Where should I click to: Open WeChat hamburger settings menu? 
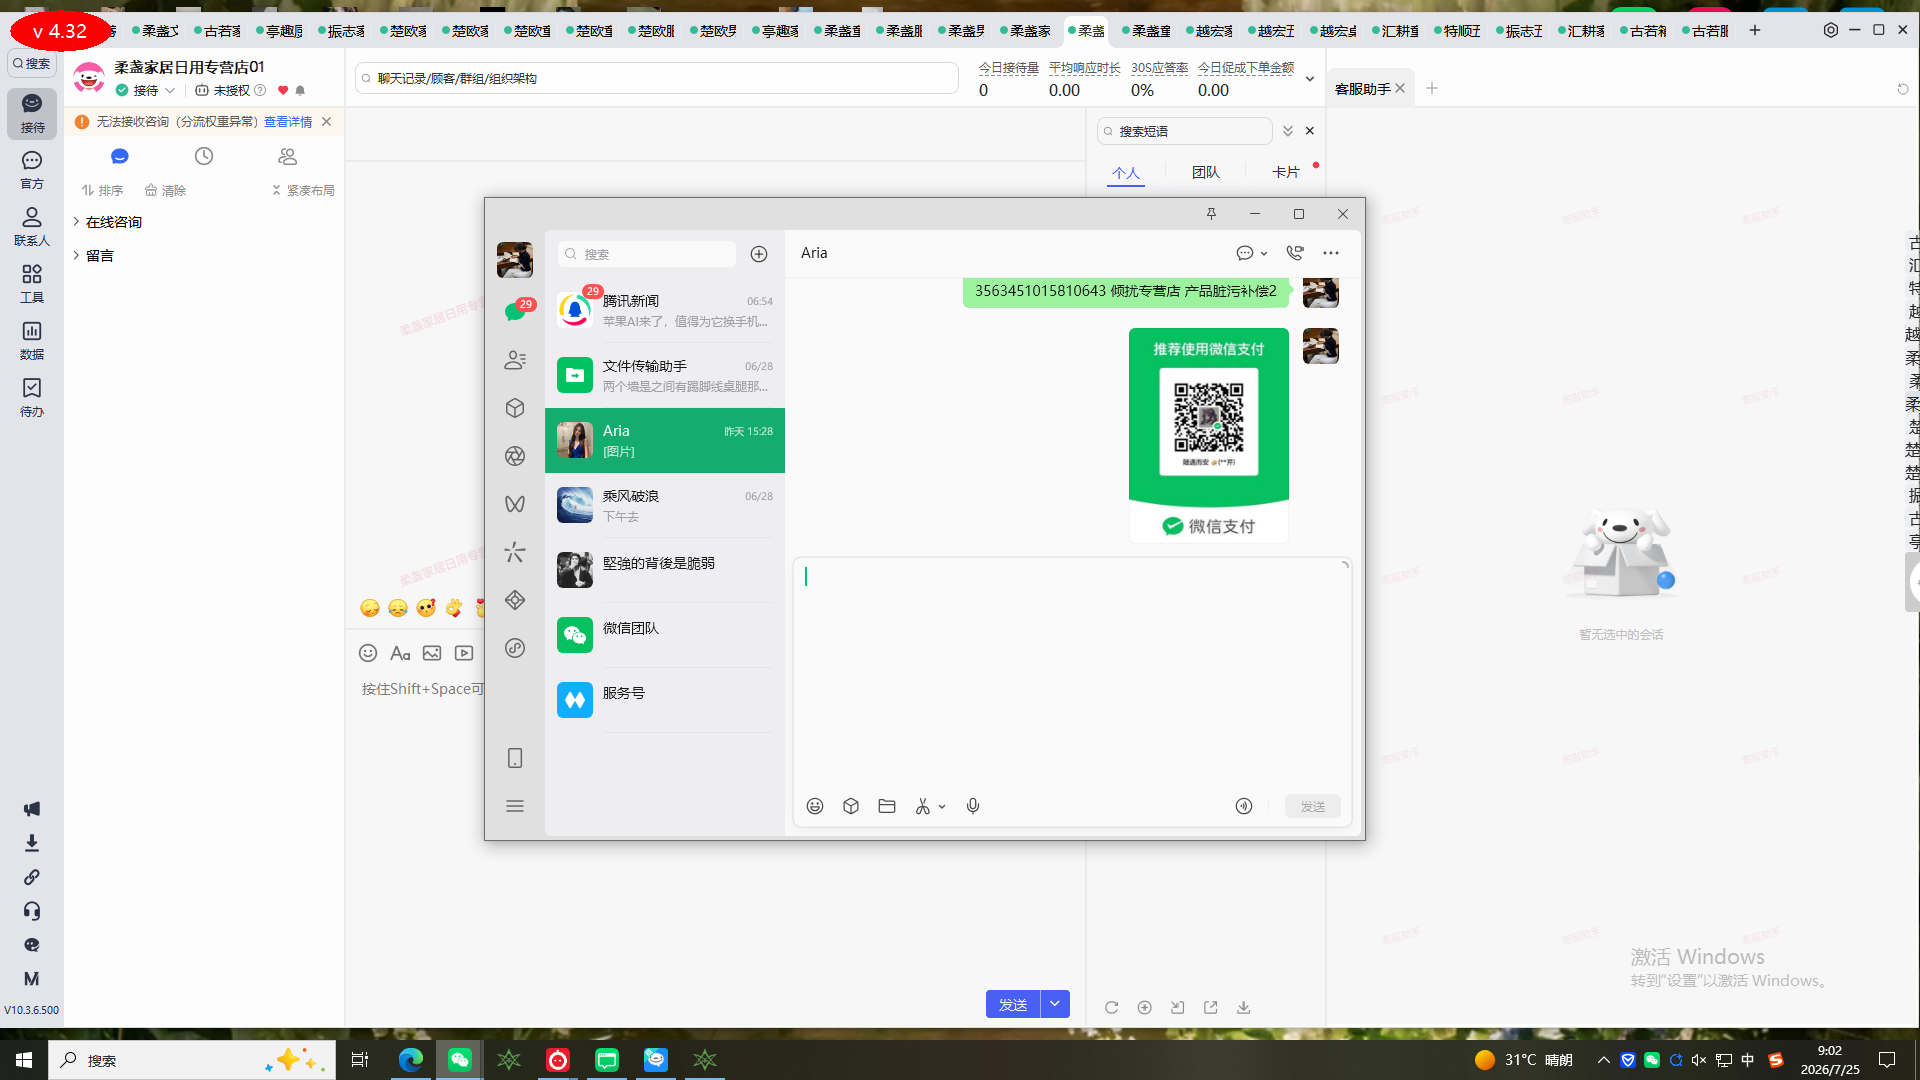(515, 806)
